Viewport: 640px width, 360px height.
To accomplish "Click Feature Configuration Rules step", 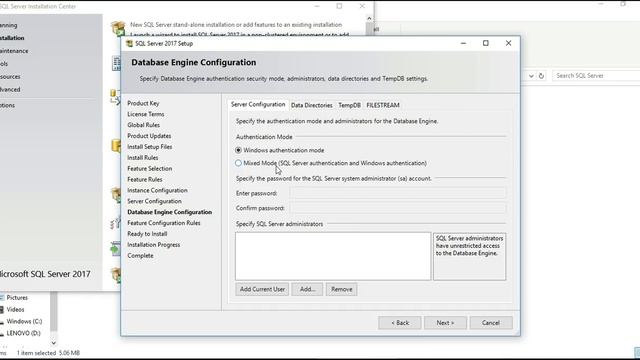I will tap(164, 223).
